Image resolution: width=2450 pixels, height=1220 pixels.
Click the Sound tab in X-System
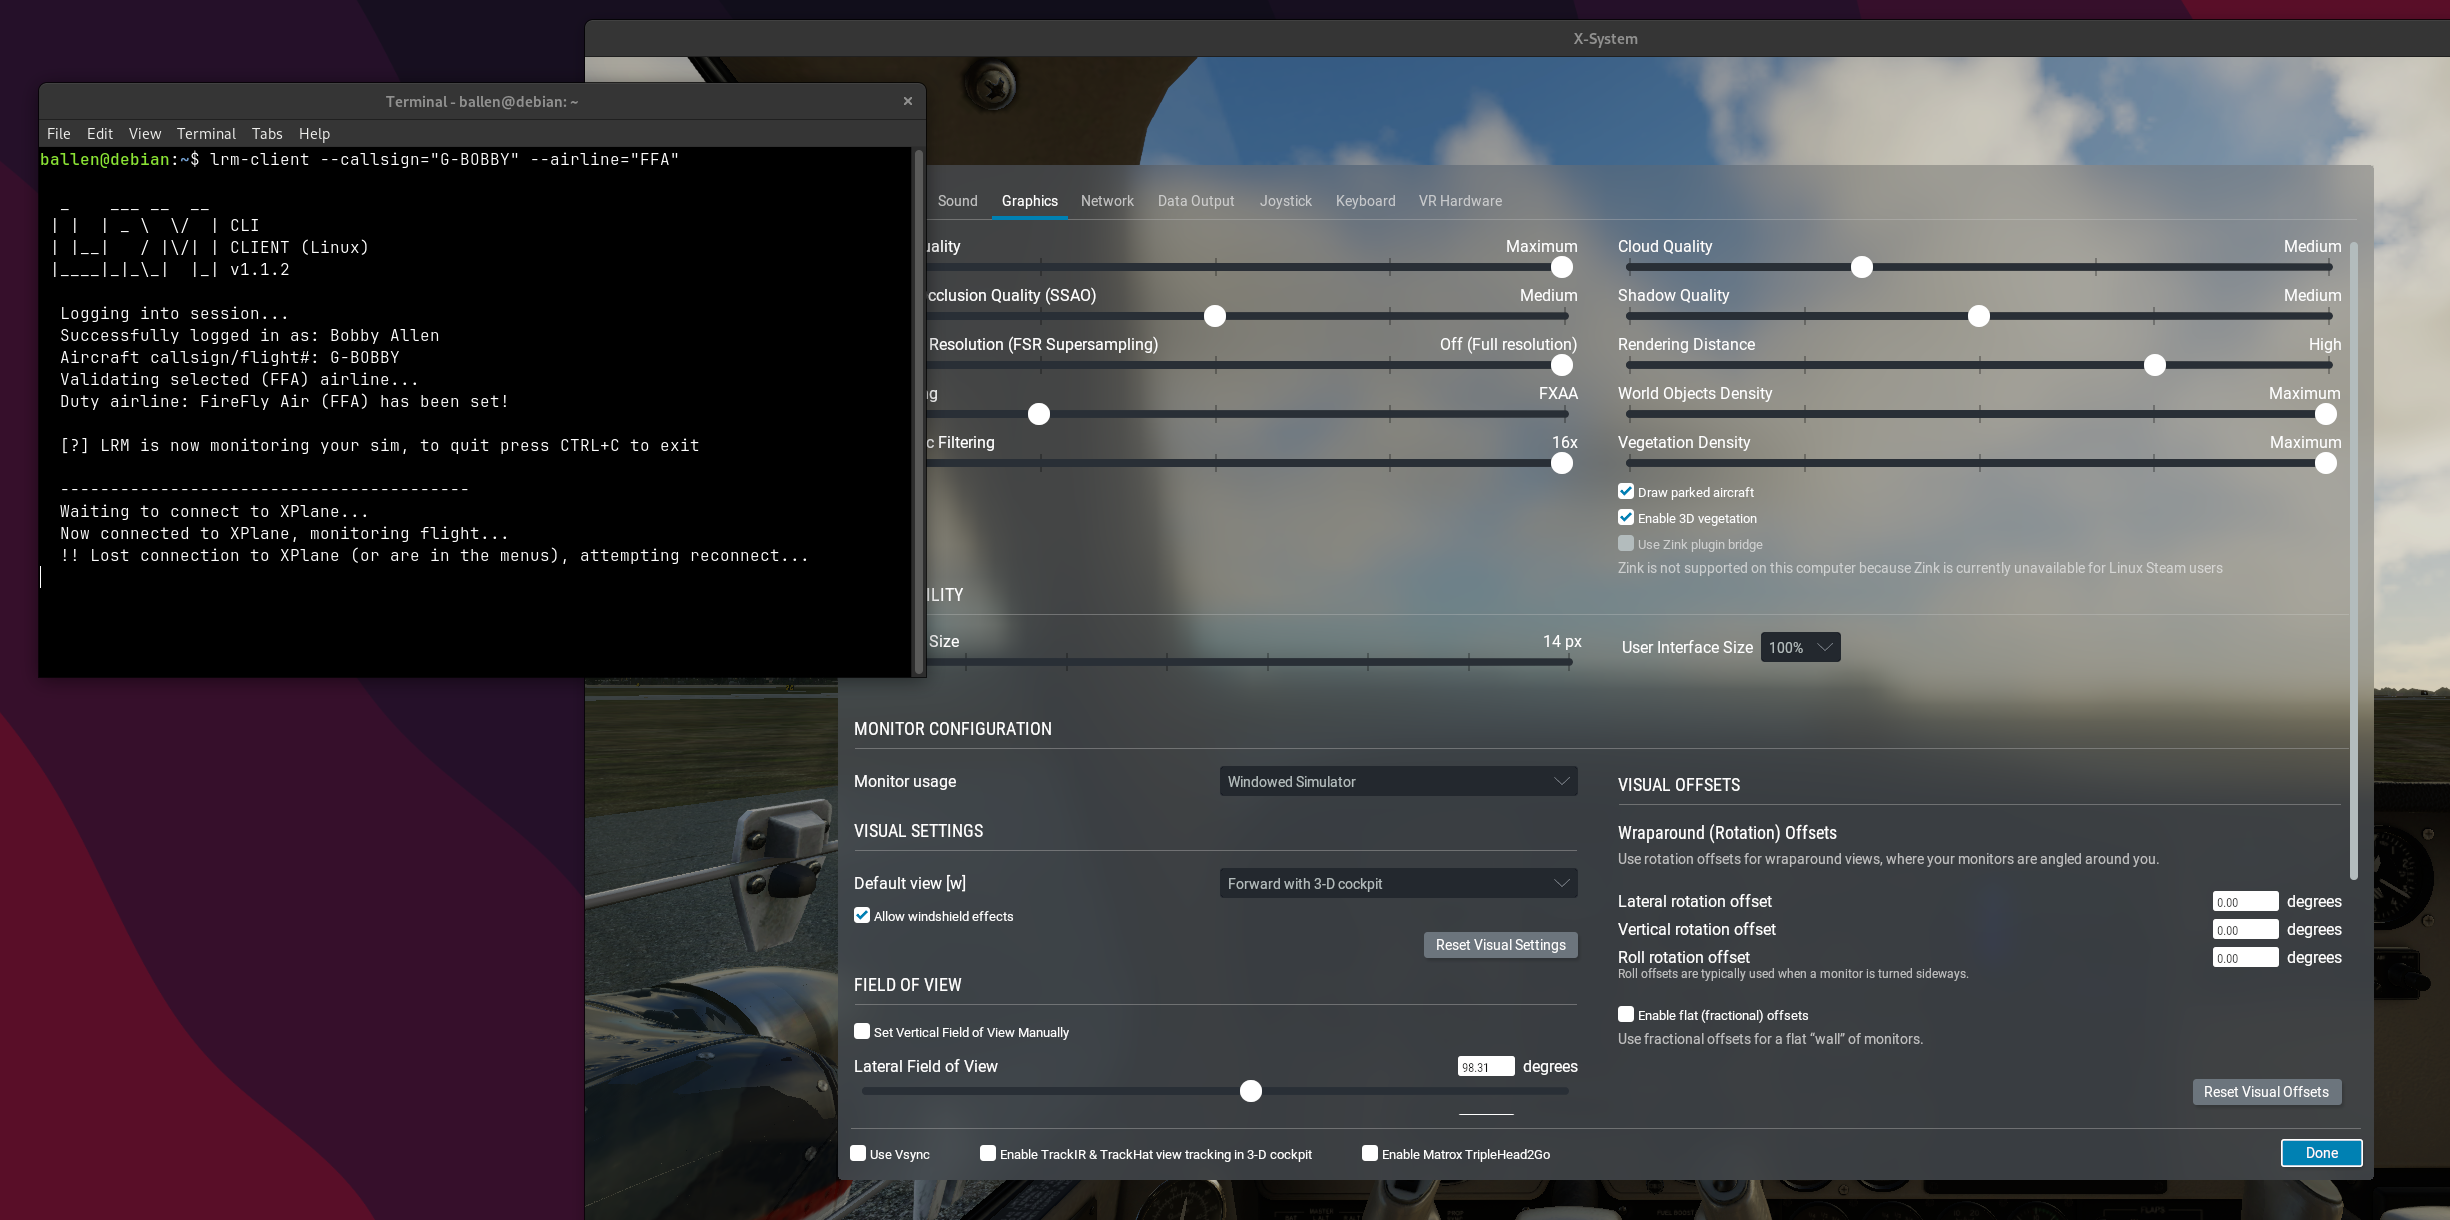[x=955, y=200]
